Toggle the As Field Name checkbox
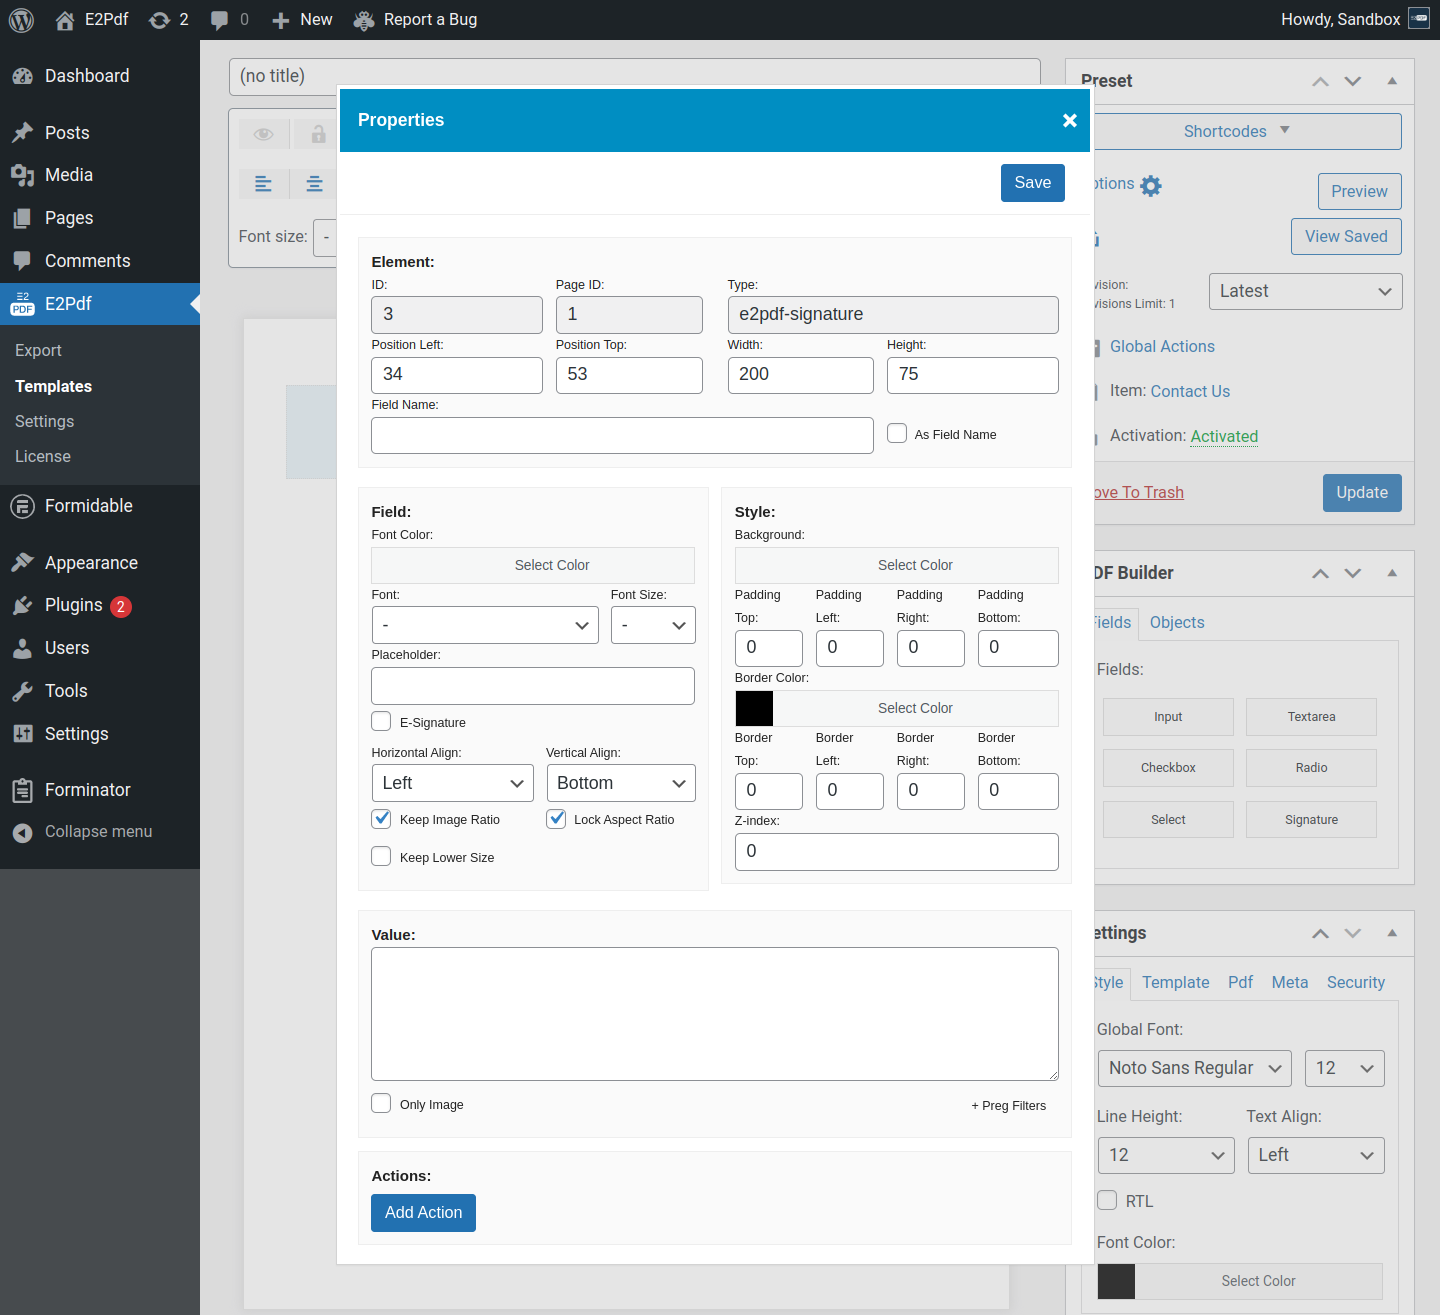Viewport: 1440px width, 1315px height. 897,434
